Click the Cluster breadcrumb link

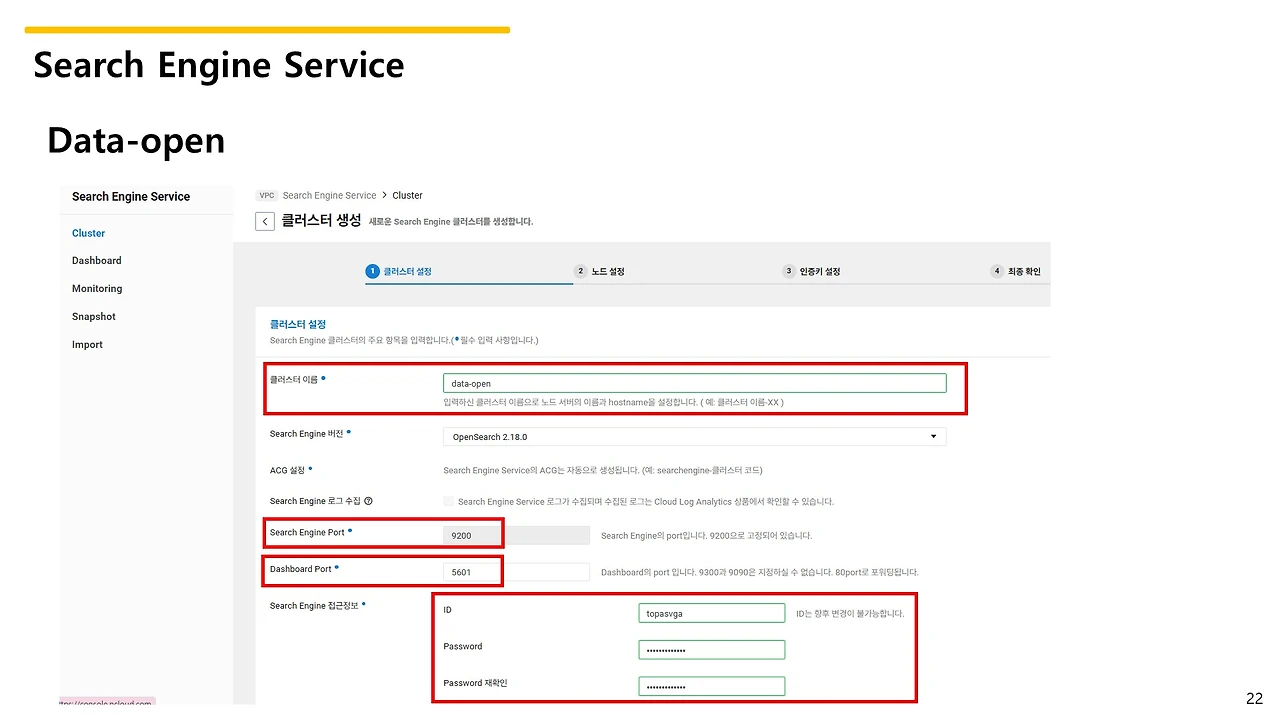coord(408,196)
